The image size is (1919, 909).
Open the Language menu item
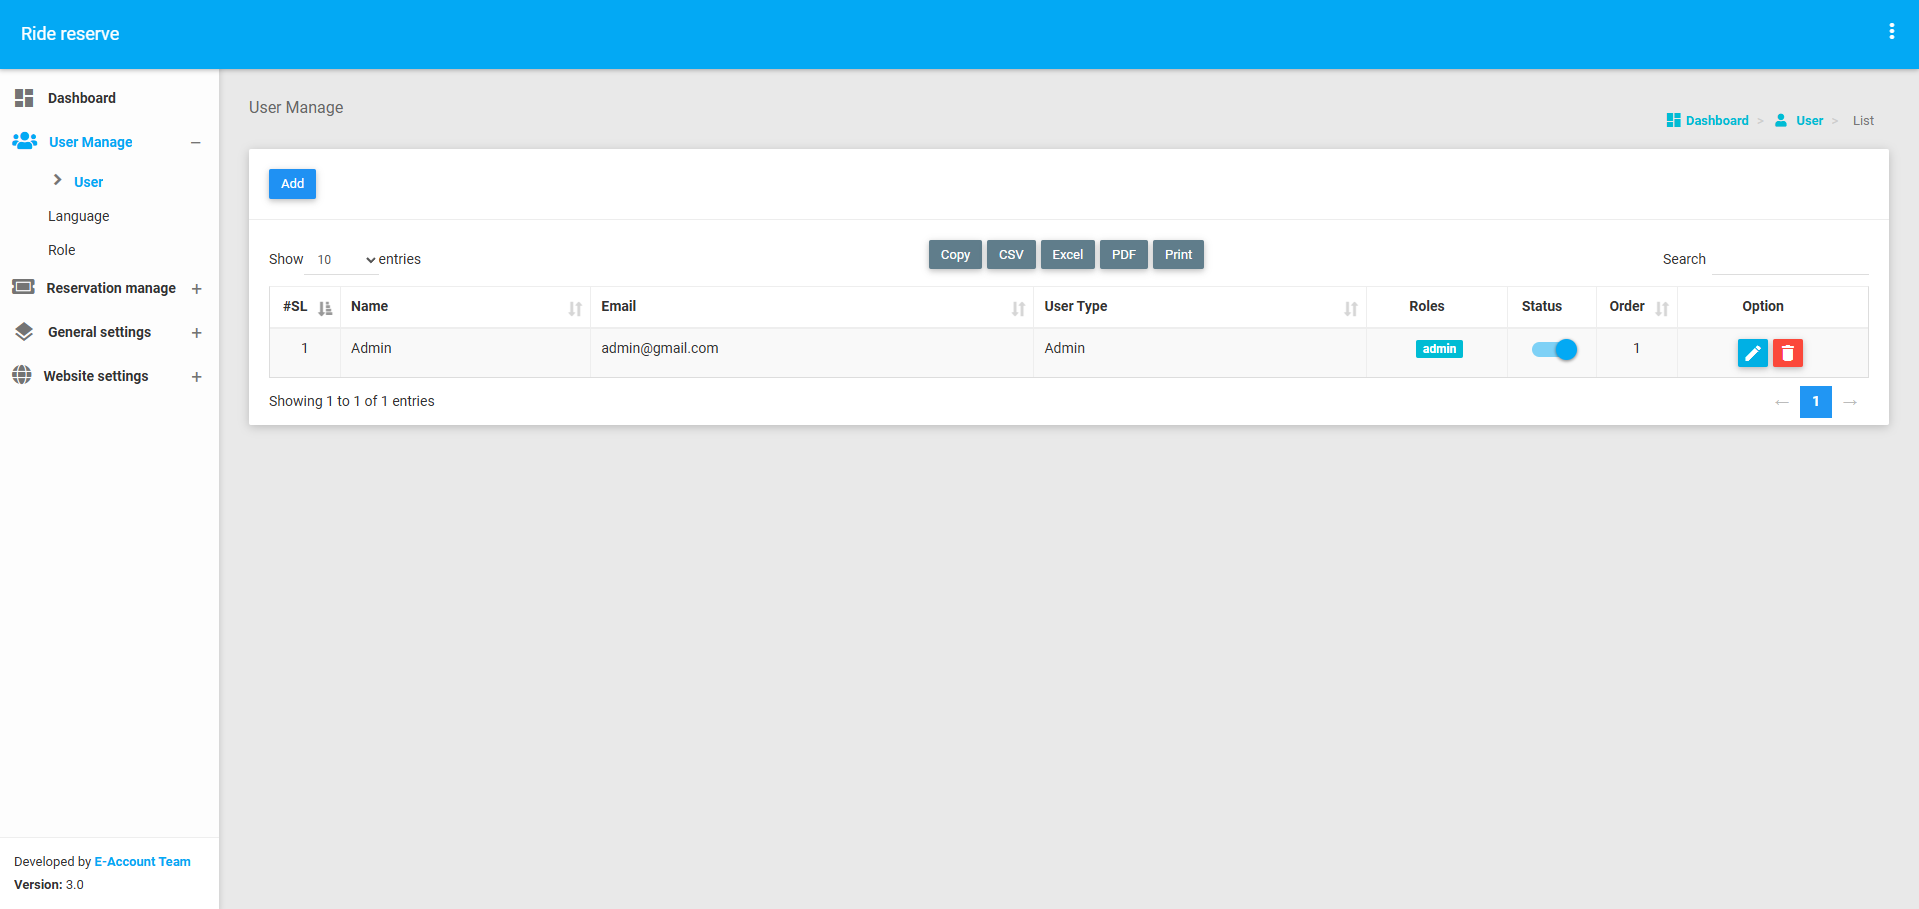click(79, 216)
